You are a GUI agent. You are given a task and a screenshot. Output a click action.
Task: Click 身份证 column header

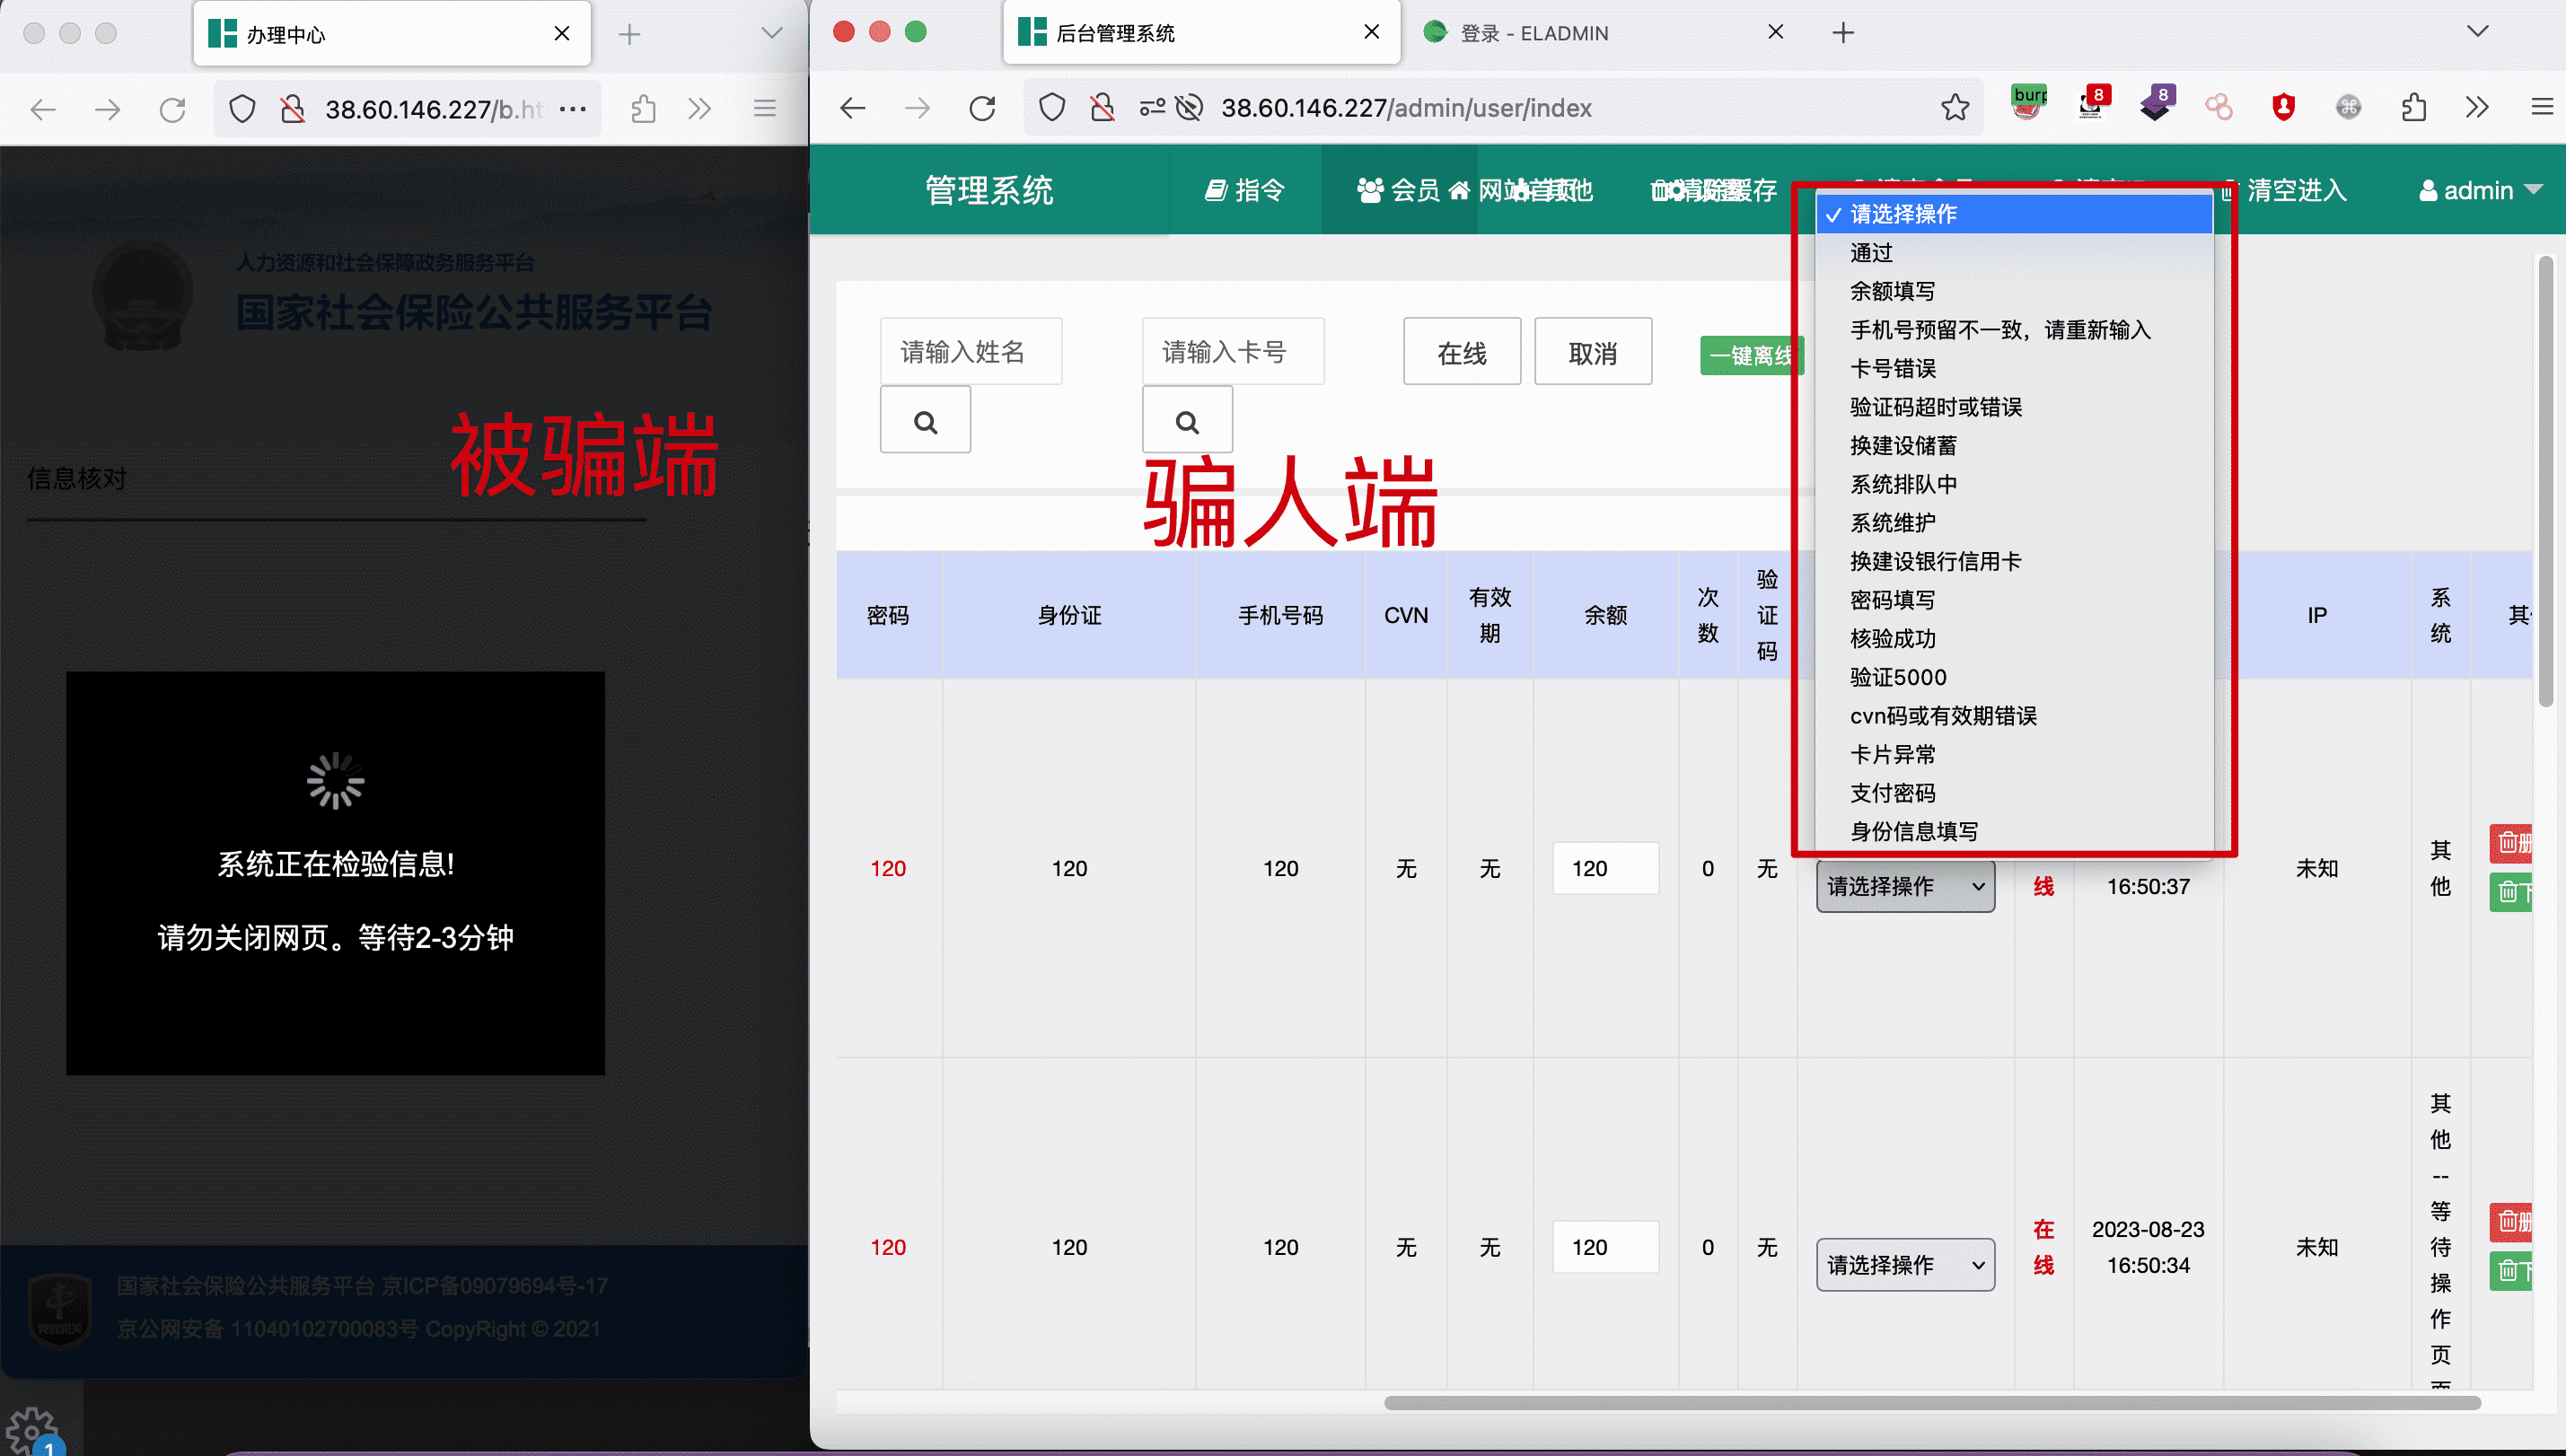pos(1069,615)
